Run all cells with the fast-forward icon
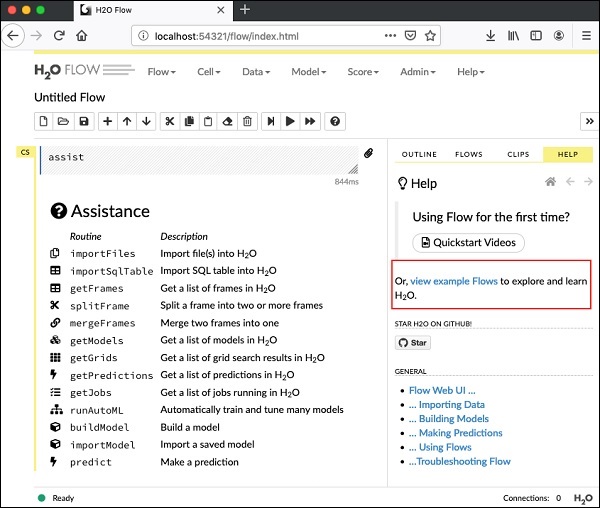 tap(311, 121)
